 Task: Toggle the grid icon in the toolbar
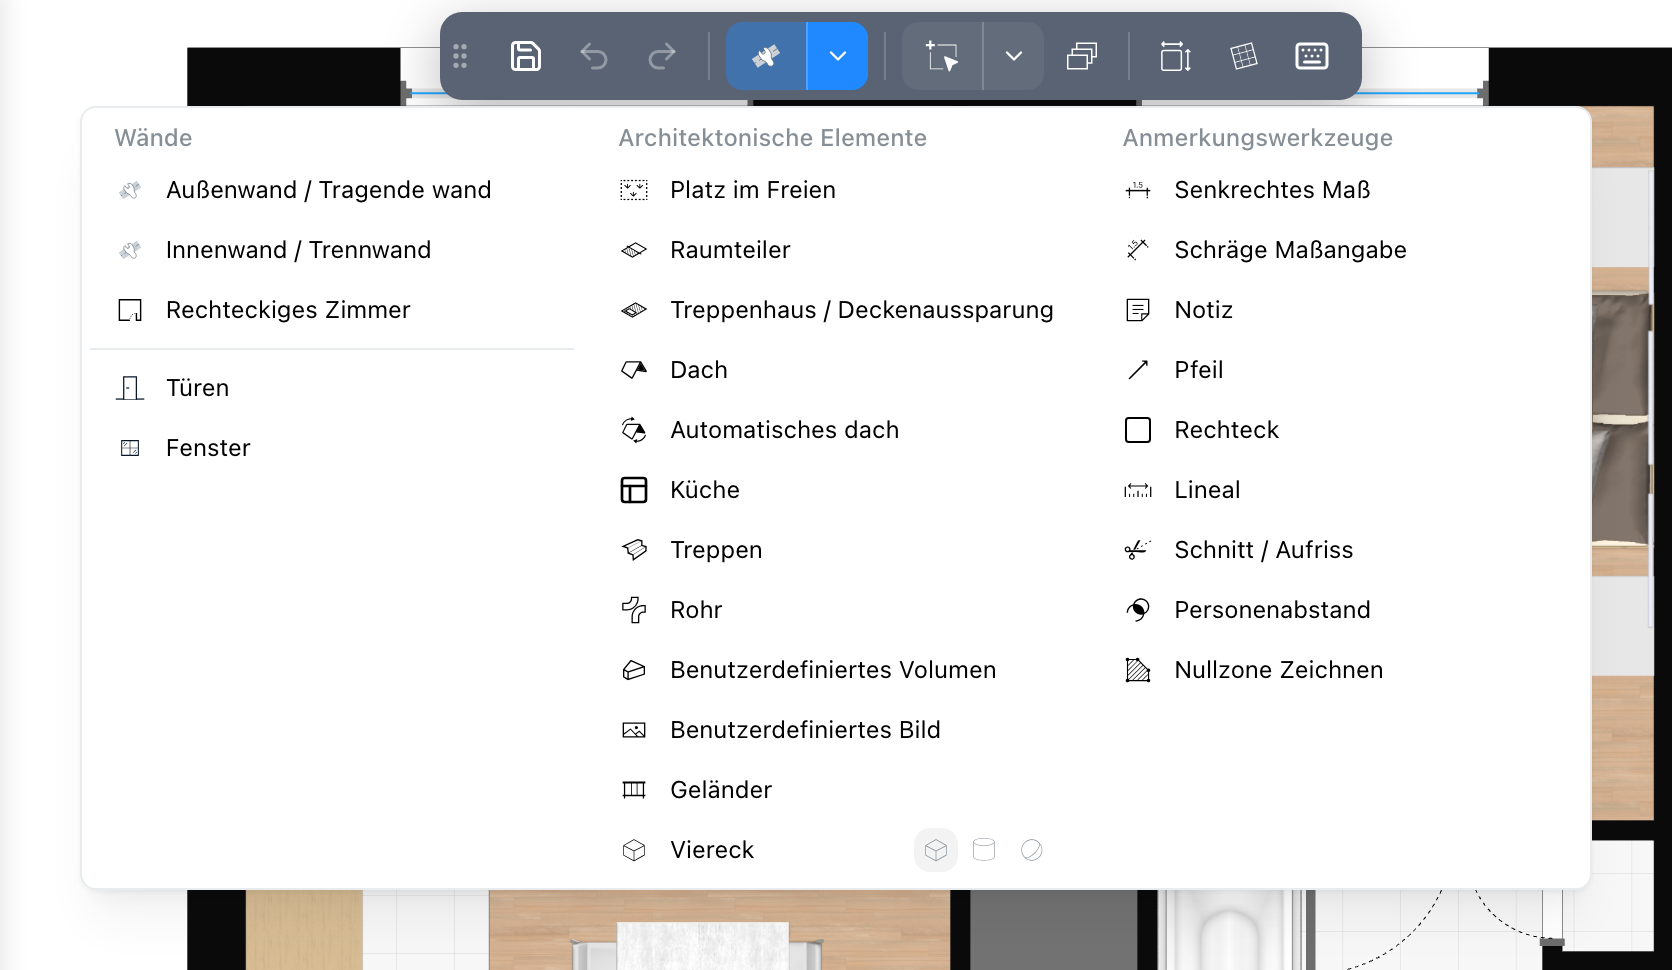[1244, 56]
